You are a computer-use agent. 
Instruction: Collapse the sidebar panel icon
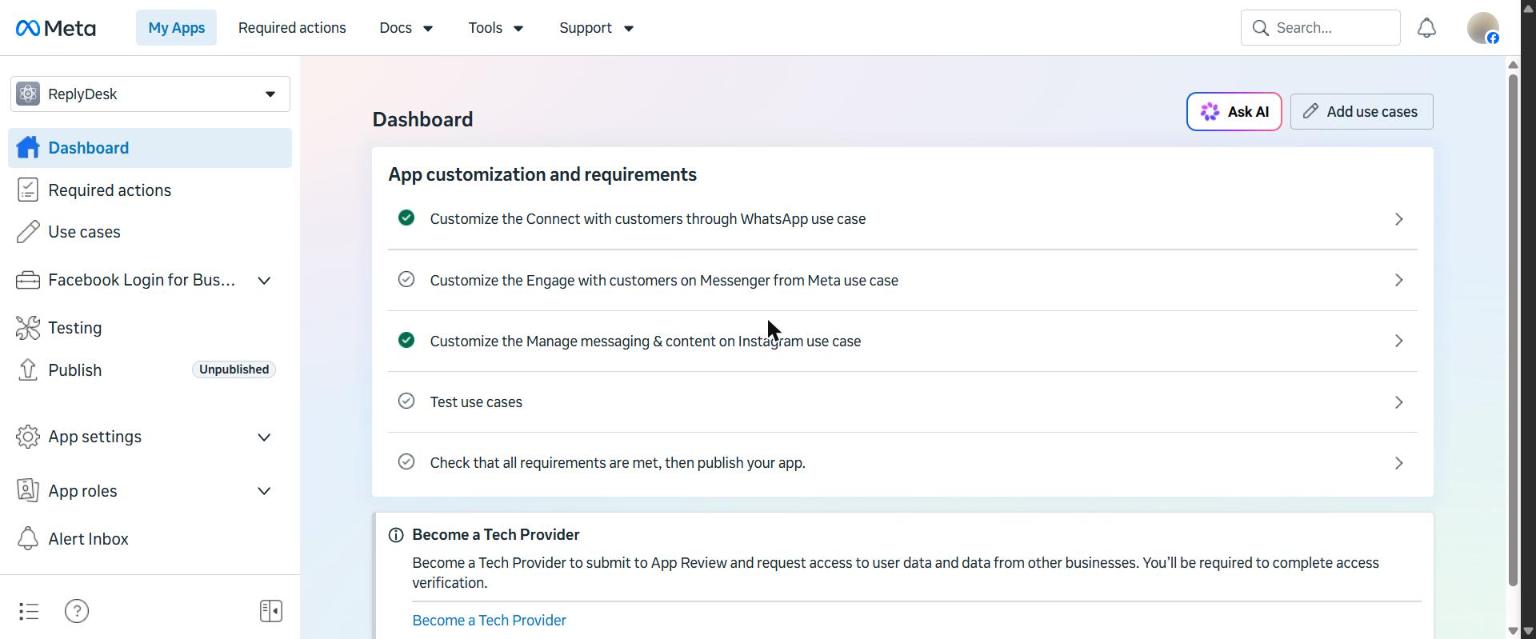pos(271,611)
